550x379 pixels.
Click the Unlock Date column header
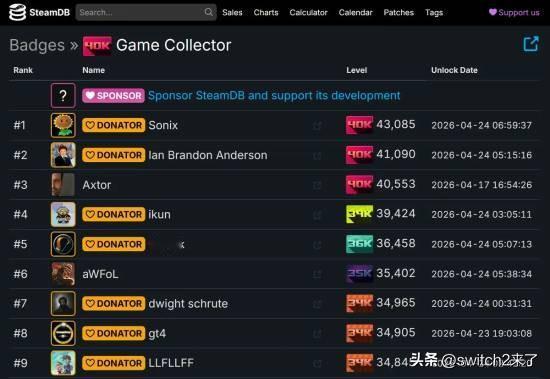coord(454,70)
